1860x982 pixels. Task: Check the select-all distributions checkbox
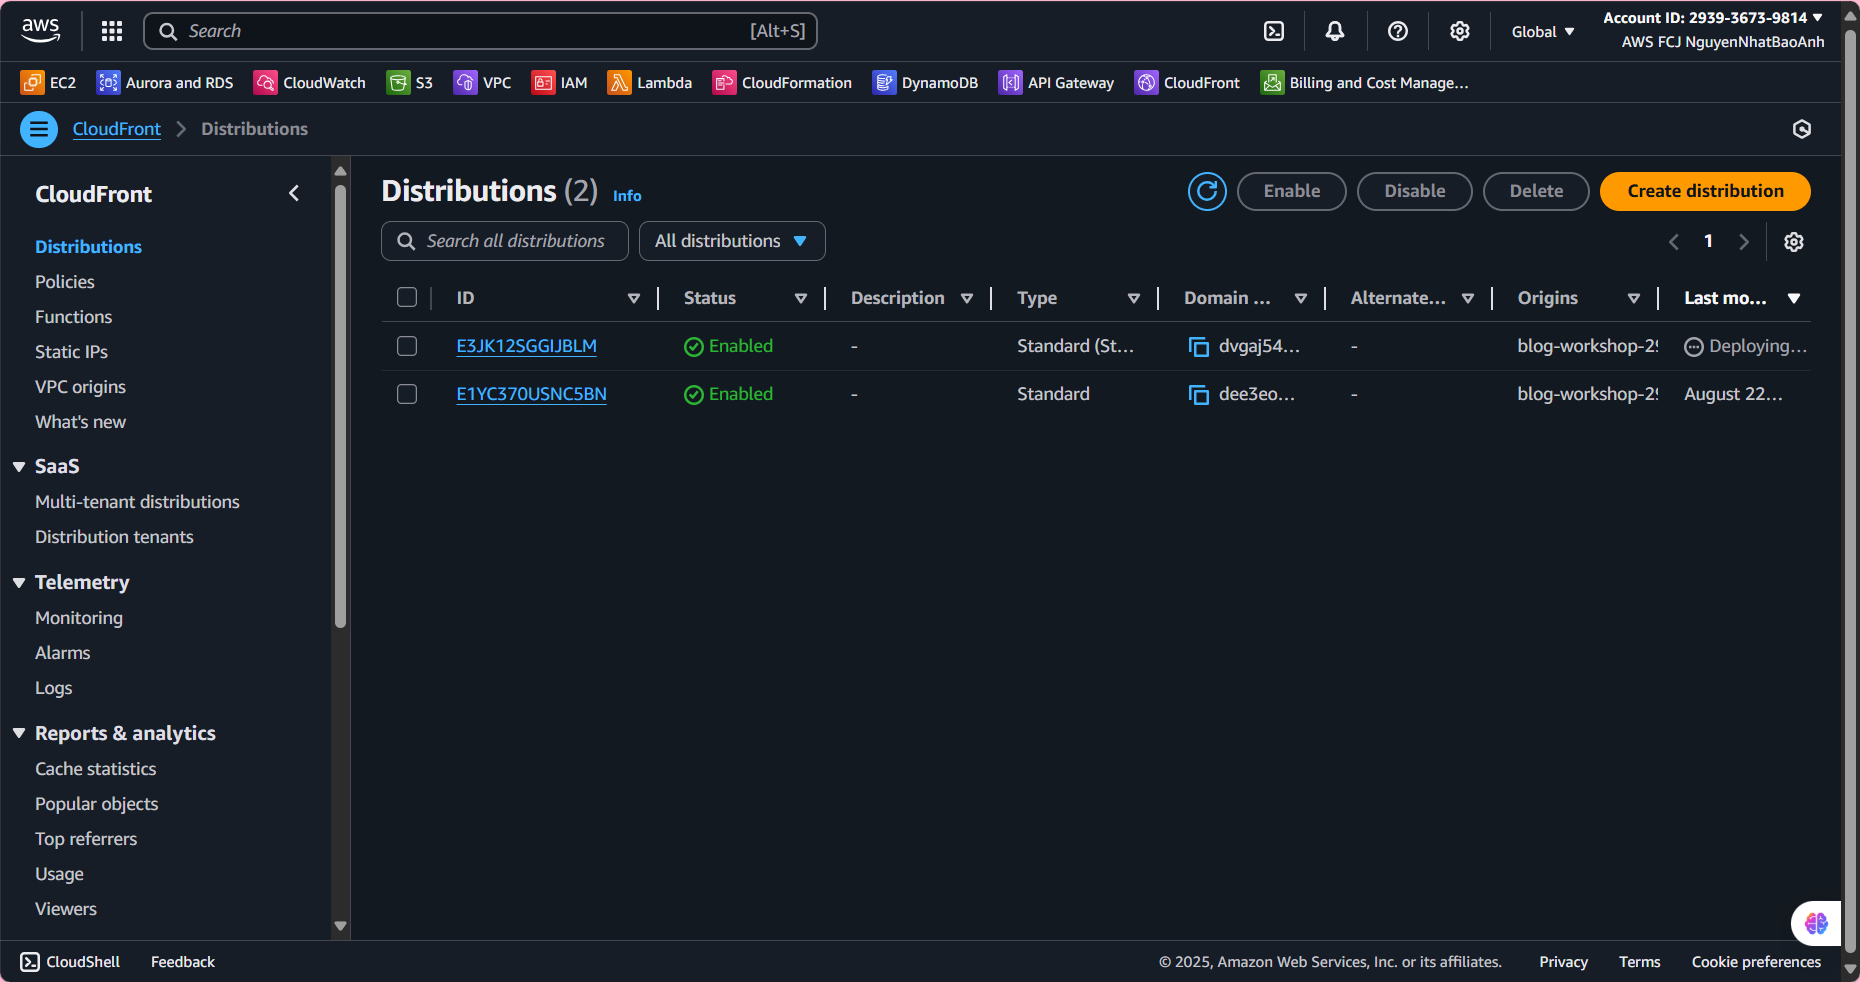click(x=407, y=298)
